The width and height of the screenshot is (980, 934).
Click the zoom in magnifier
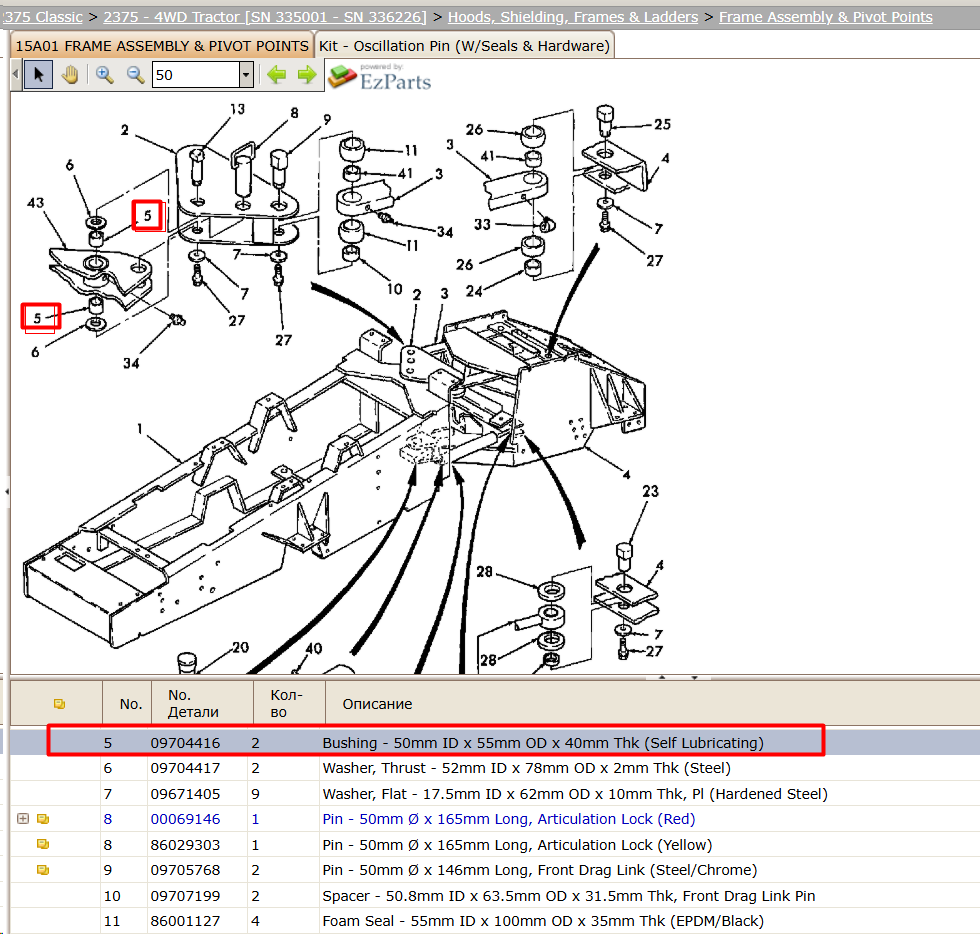click(x=104, y=75)
